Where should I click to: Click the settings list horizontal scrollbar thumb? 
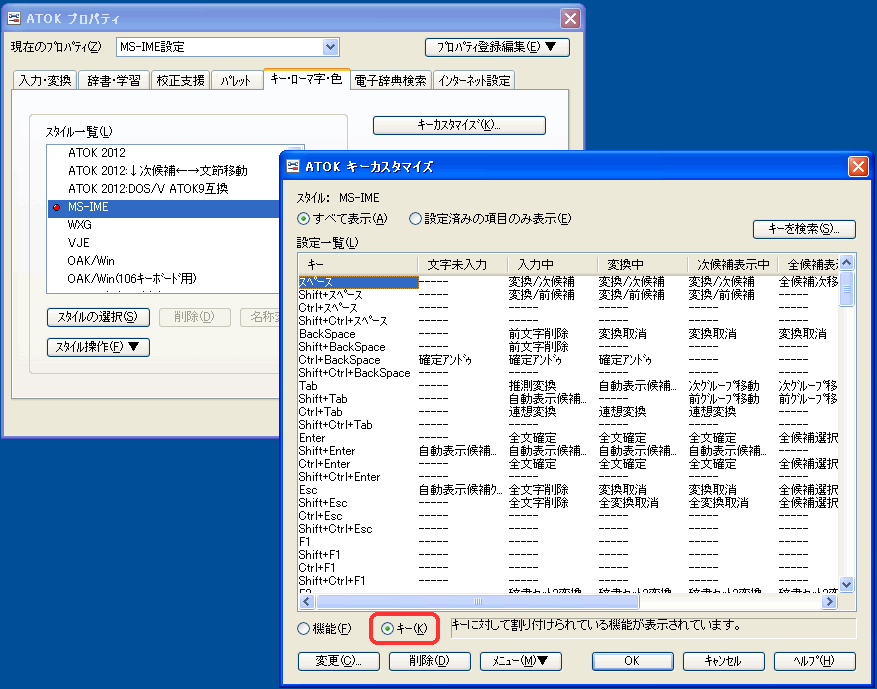click(x=478, y=602)
